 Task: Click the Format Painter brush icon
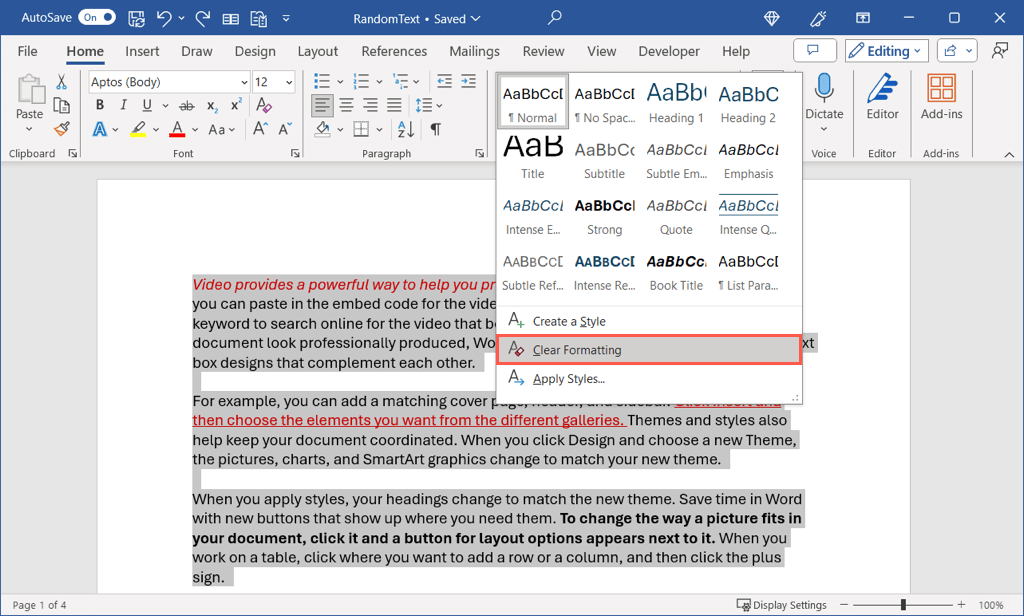click(x=61, y=129)
